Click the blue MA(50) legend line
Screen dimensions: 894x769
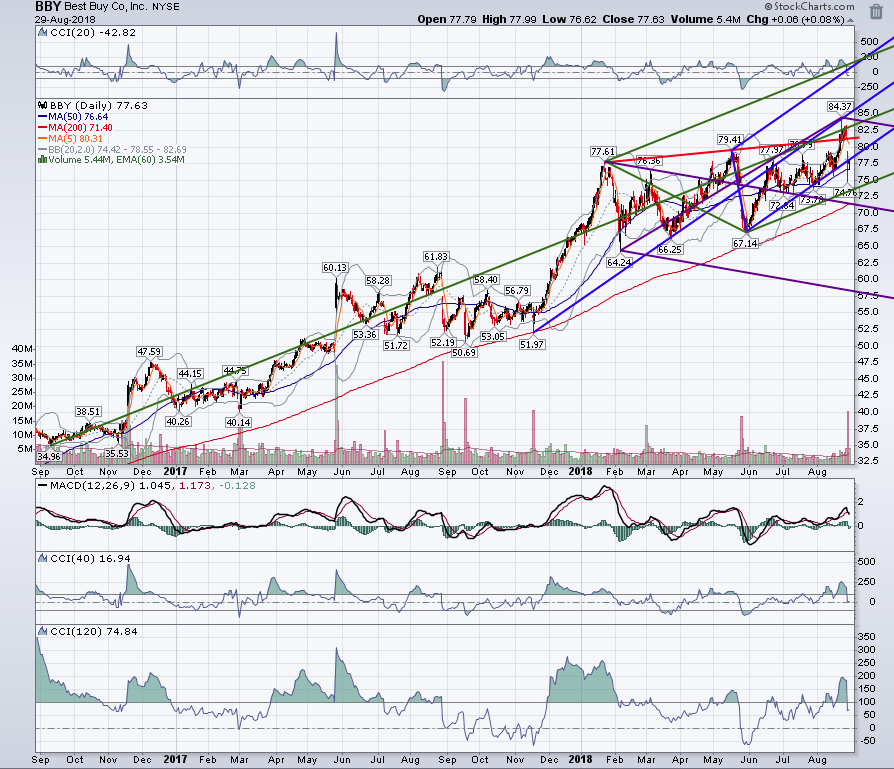point(43,117)
